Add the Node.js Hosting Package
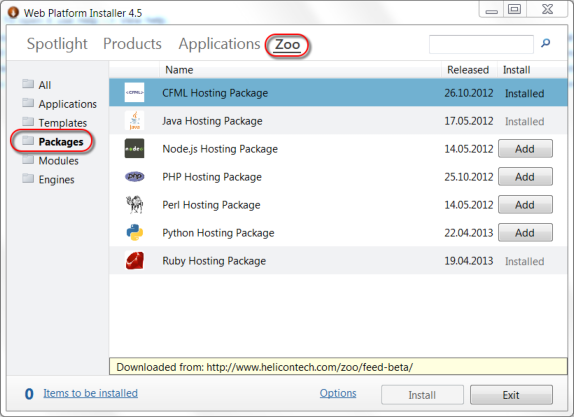The image size is (574, 417). coord(525,149)
